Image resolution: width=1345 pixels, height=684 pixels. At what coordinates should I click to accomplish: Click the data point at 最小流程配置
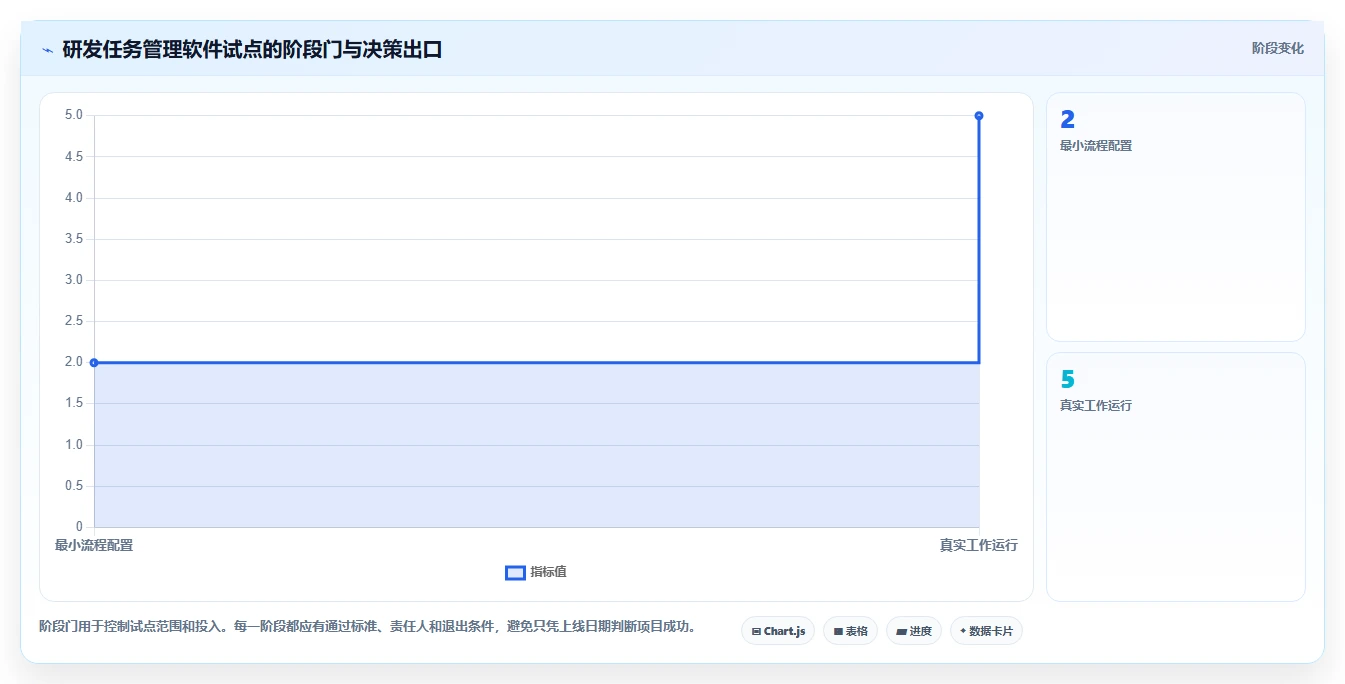pyautogui.click(x=94, y=362)
